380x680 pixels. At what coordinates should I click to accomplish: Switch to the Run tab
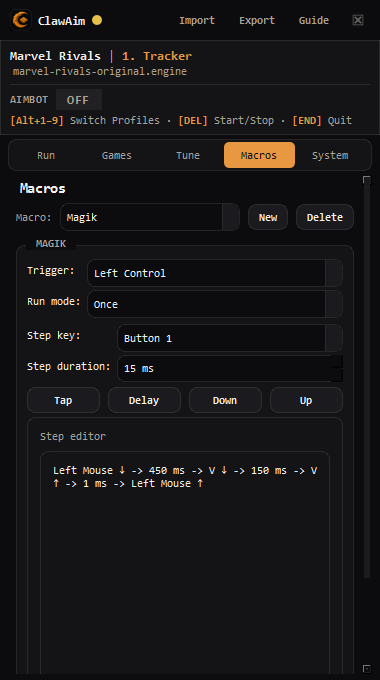(46, 155)
